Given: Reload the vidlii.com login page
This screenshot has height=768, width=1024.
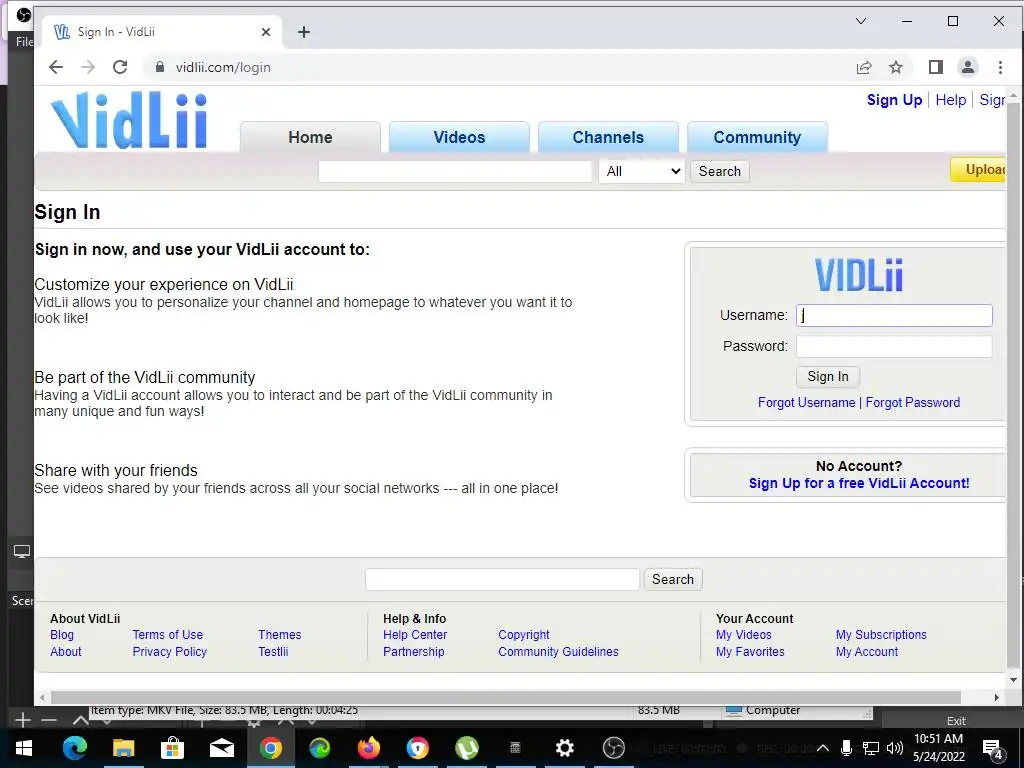Looking at the screenshot, I should [x=120, y=67].
